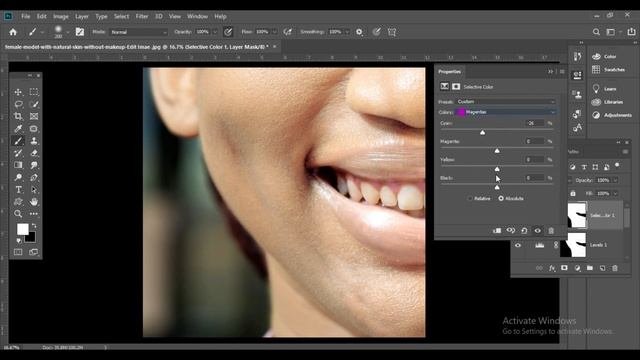This screenshot has width=640, height=360.
Task: Click the foreground color swatch
Action: [22, 229]
